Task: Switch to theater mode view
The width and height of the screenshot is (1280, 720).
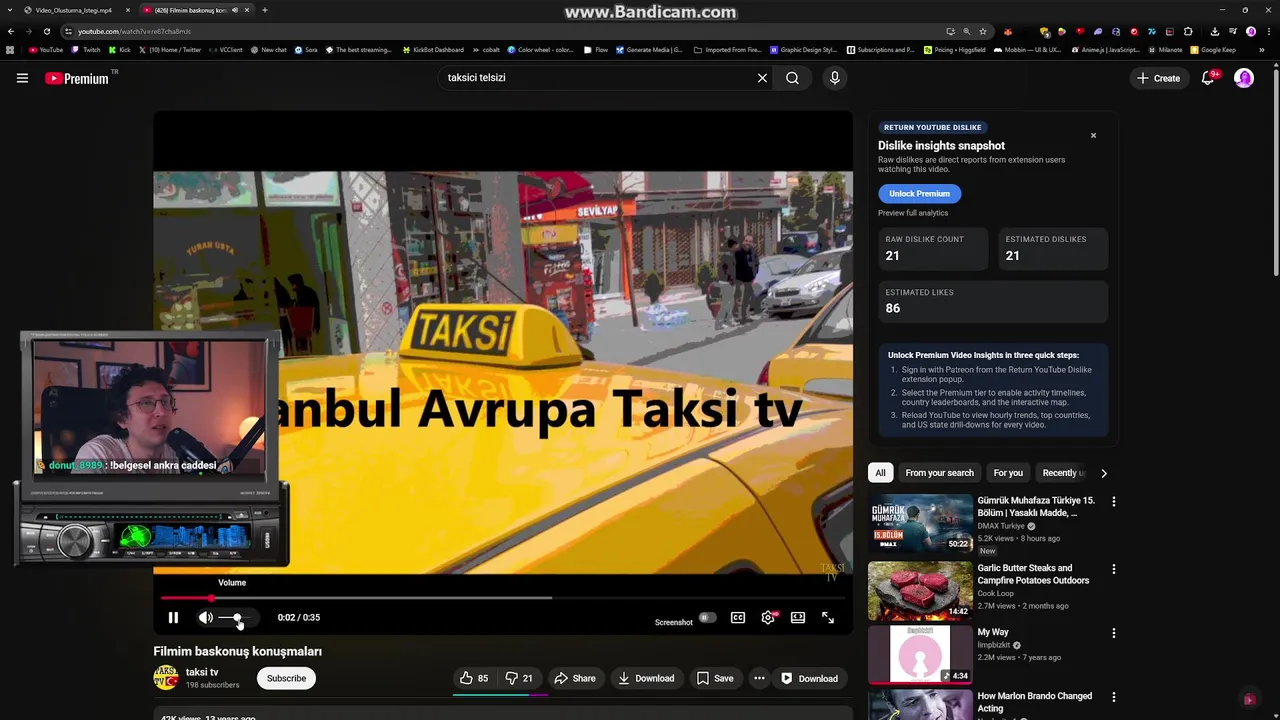Action: click(x=798, y=618)
